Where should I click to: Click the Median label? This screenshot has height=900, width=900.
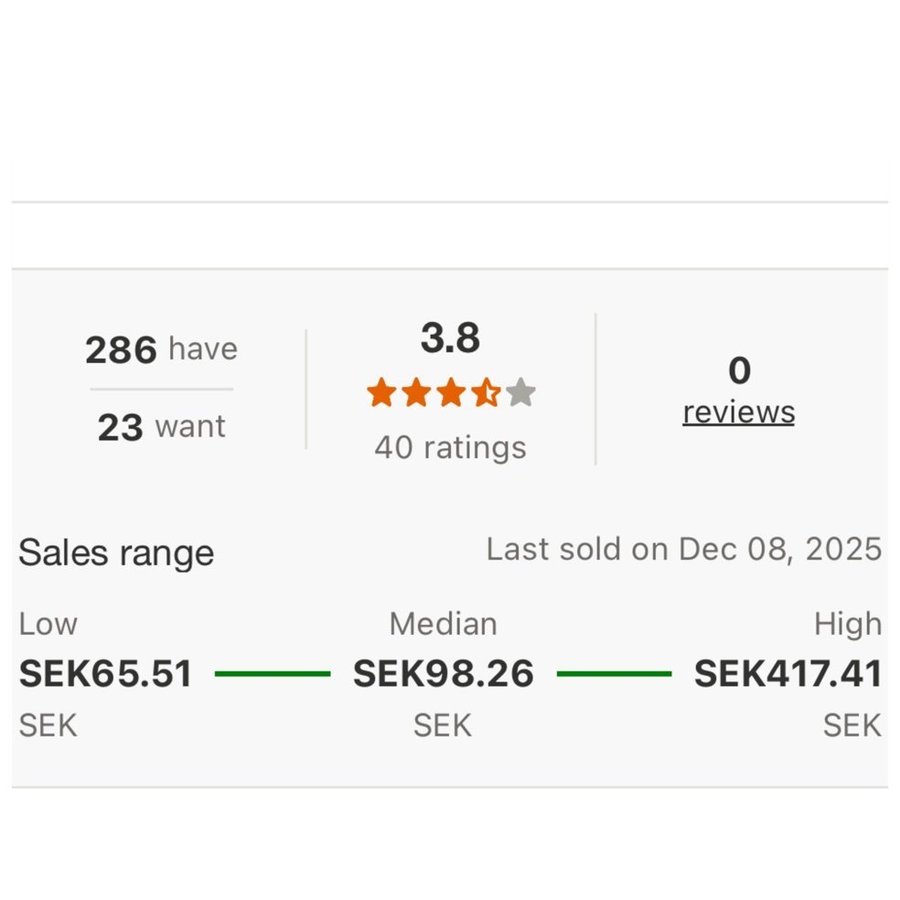[443, 624]
